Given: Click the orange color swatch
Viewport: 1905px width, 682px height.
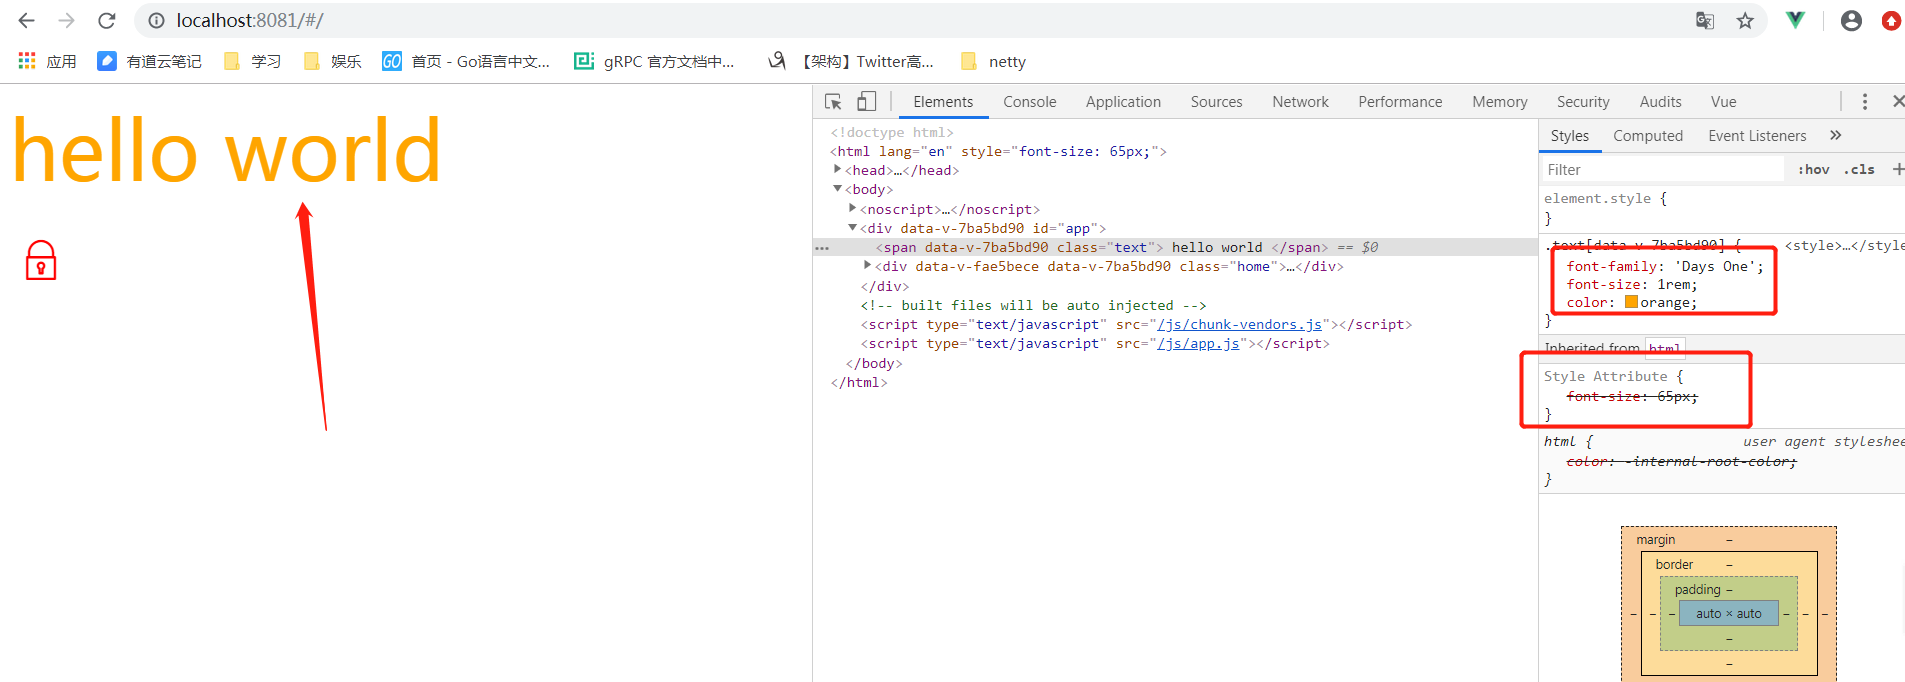Looking at the screenshot, I should click(x=1631, y=303).
